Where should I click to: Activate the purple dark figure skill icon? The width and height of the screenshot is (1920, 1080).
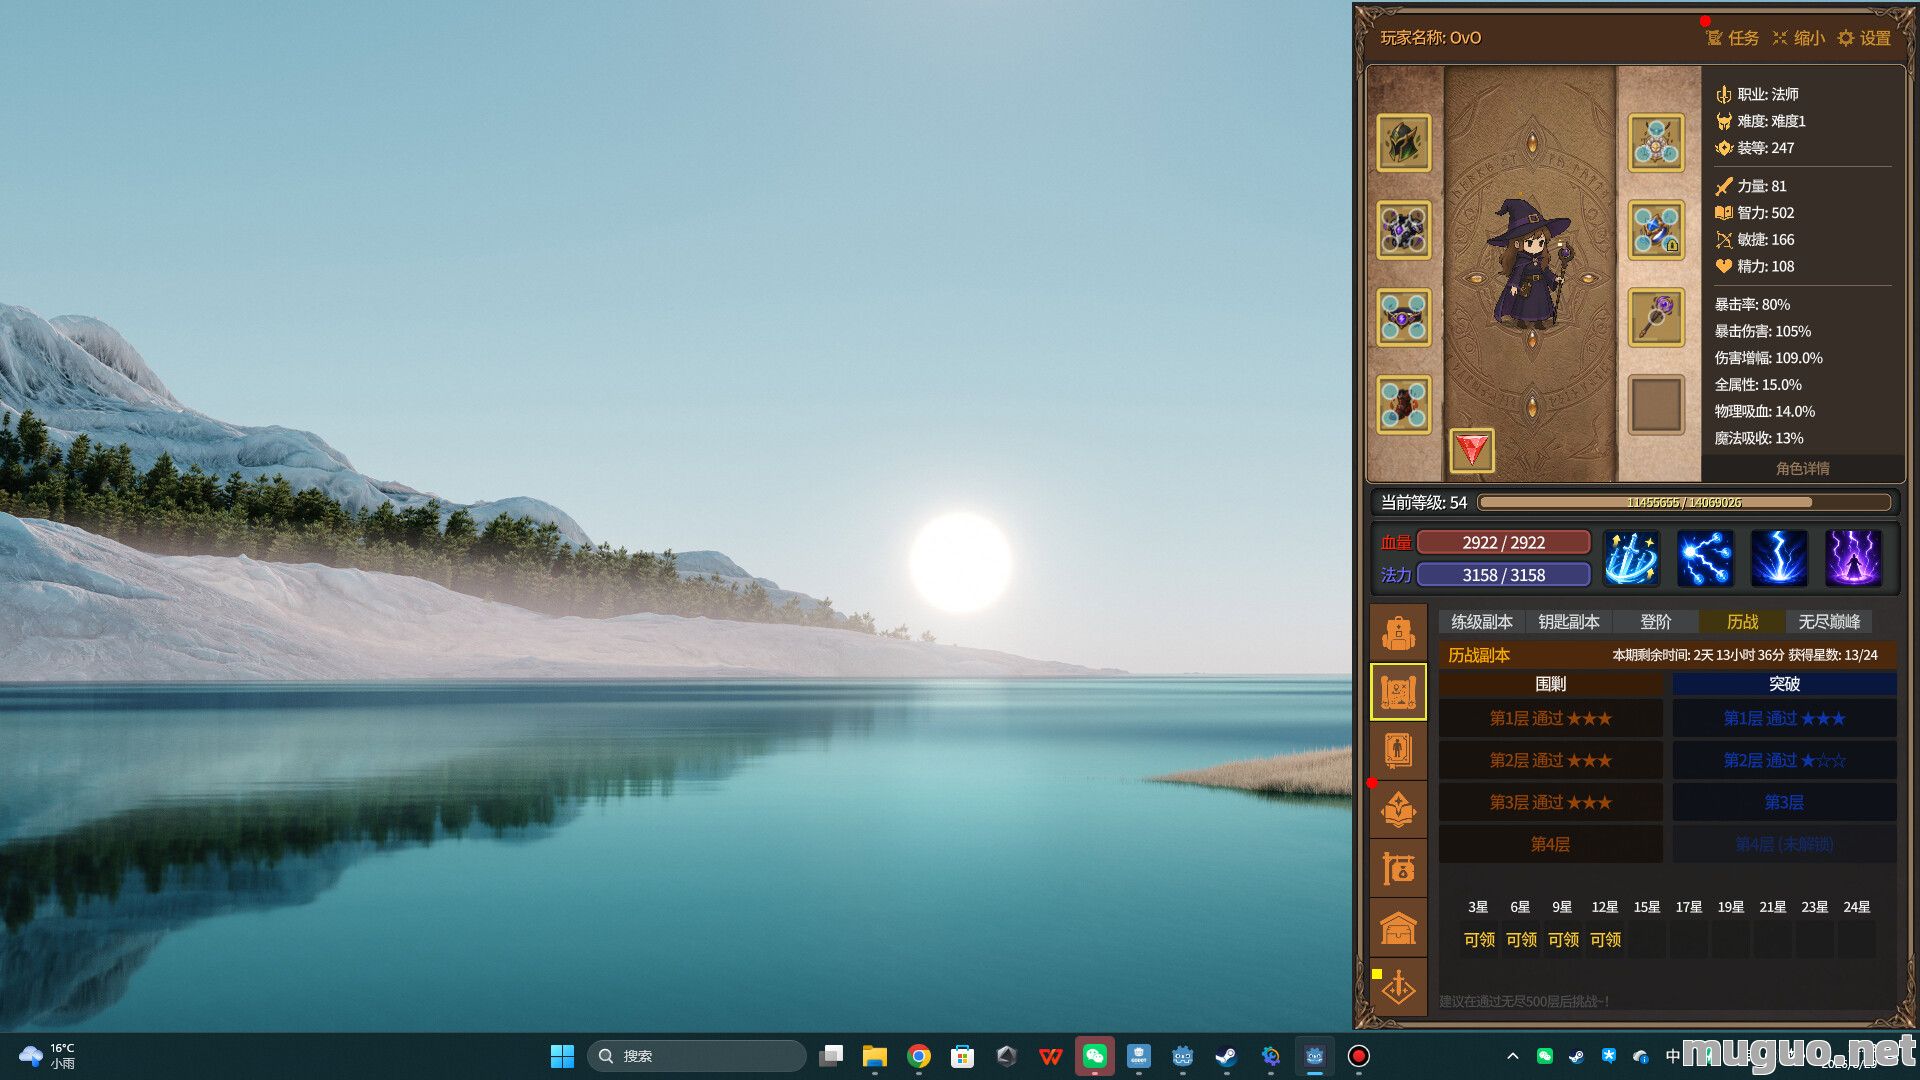coord(1853,558)
